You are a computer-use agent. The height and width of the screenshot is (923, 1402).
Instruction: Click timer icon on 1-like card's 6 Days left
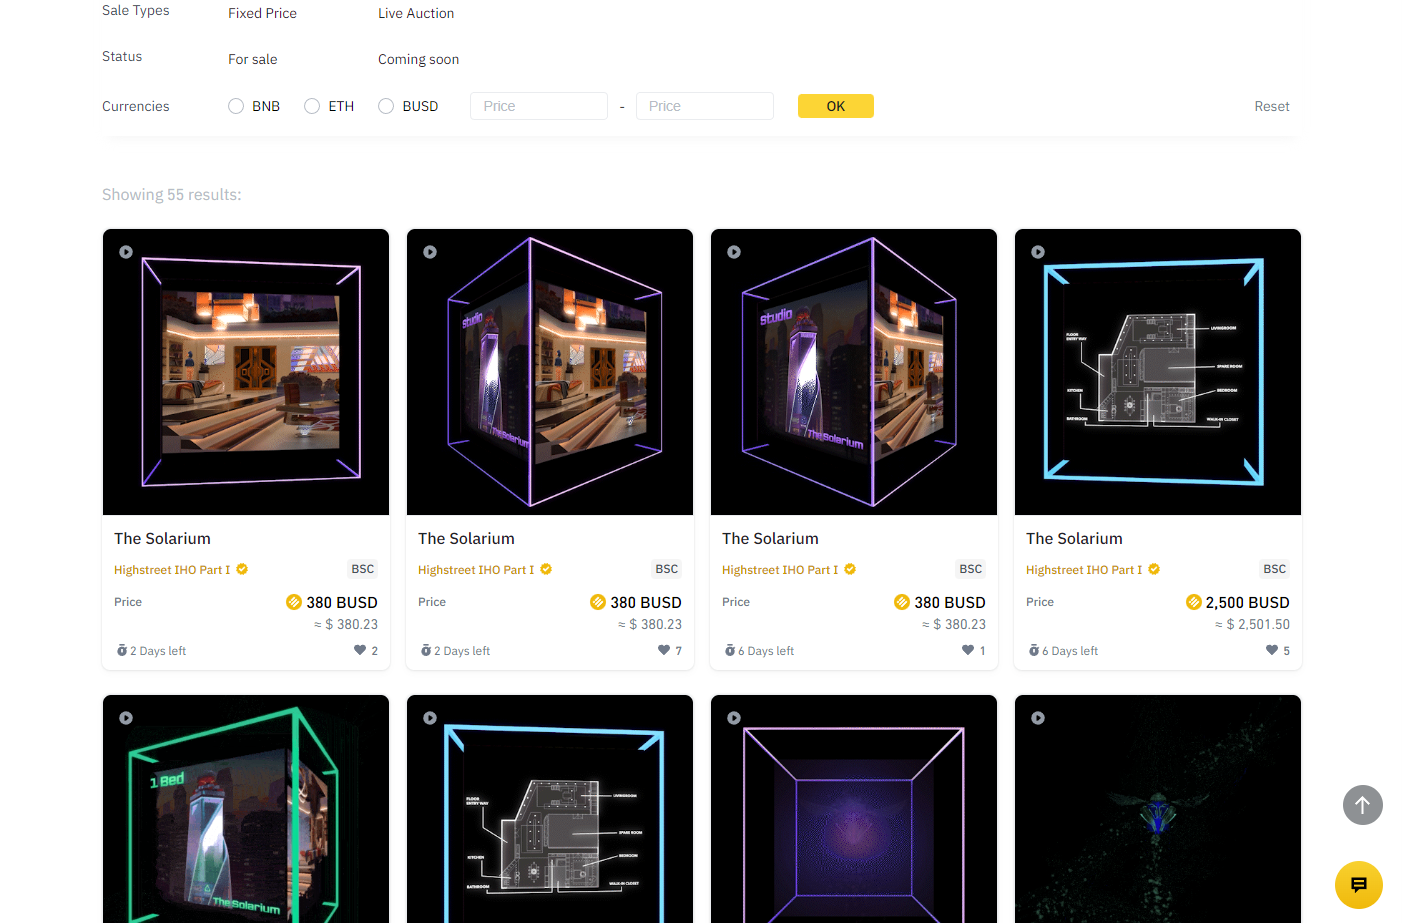click(x=730, y=650)
